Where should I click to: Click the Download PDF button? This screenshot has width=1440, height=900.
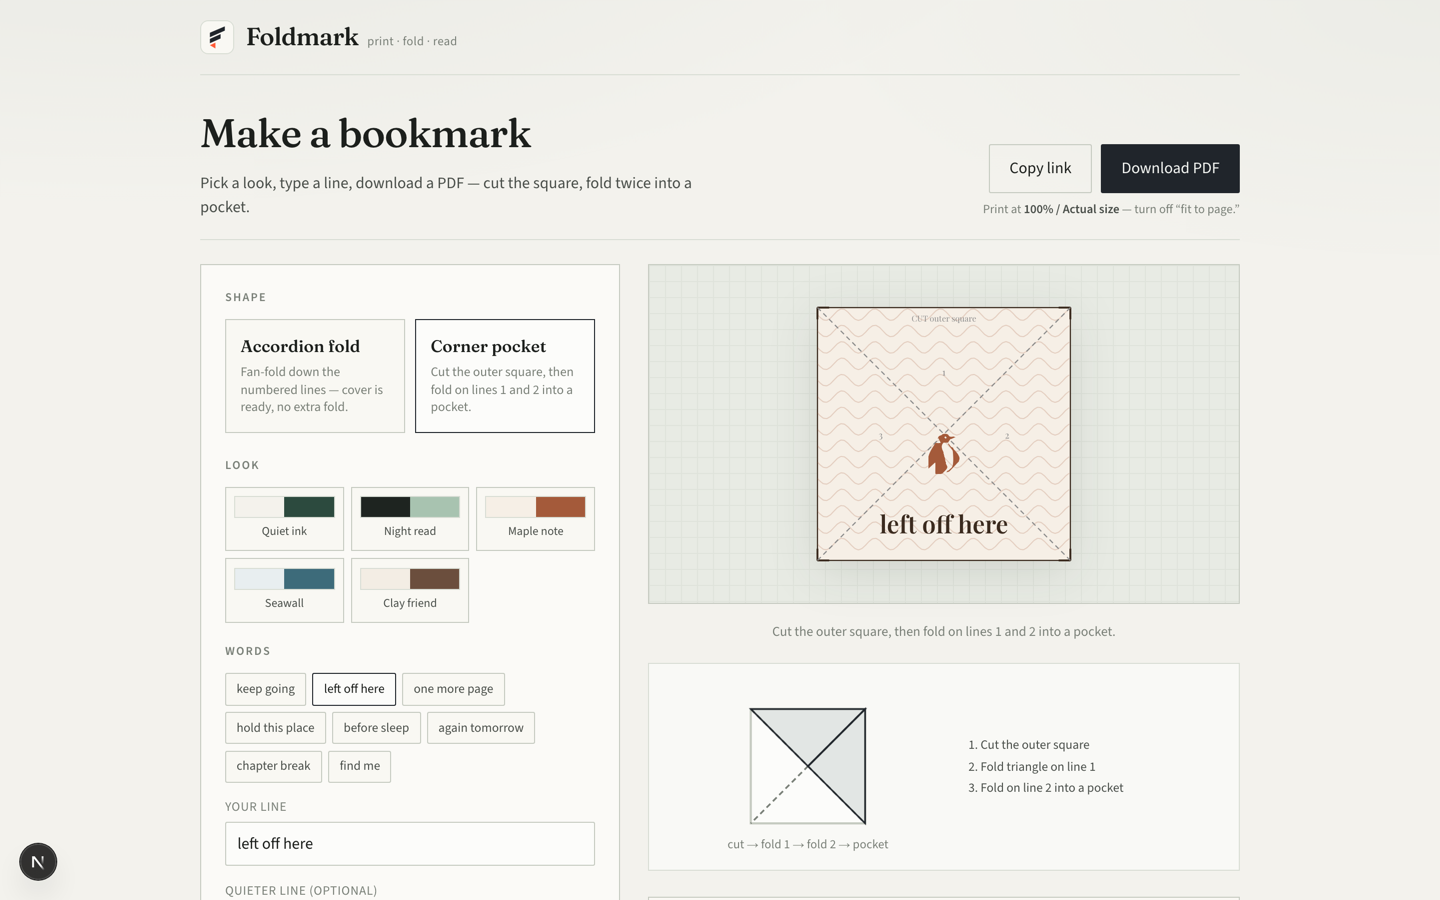(x=1170, y=168)
